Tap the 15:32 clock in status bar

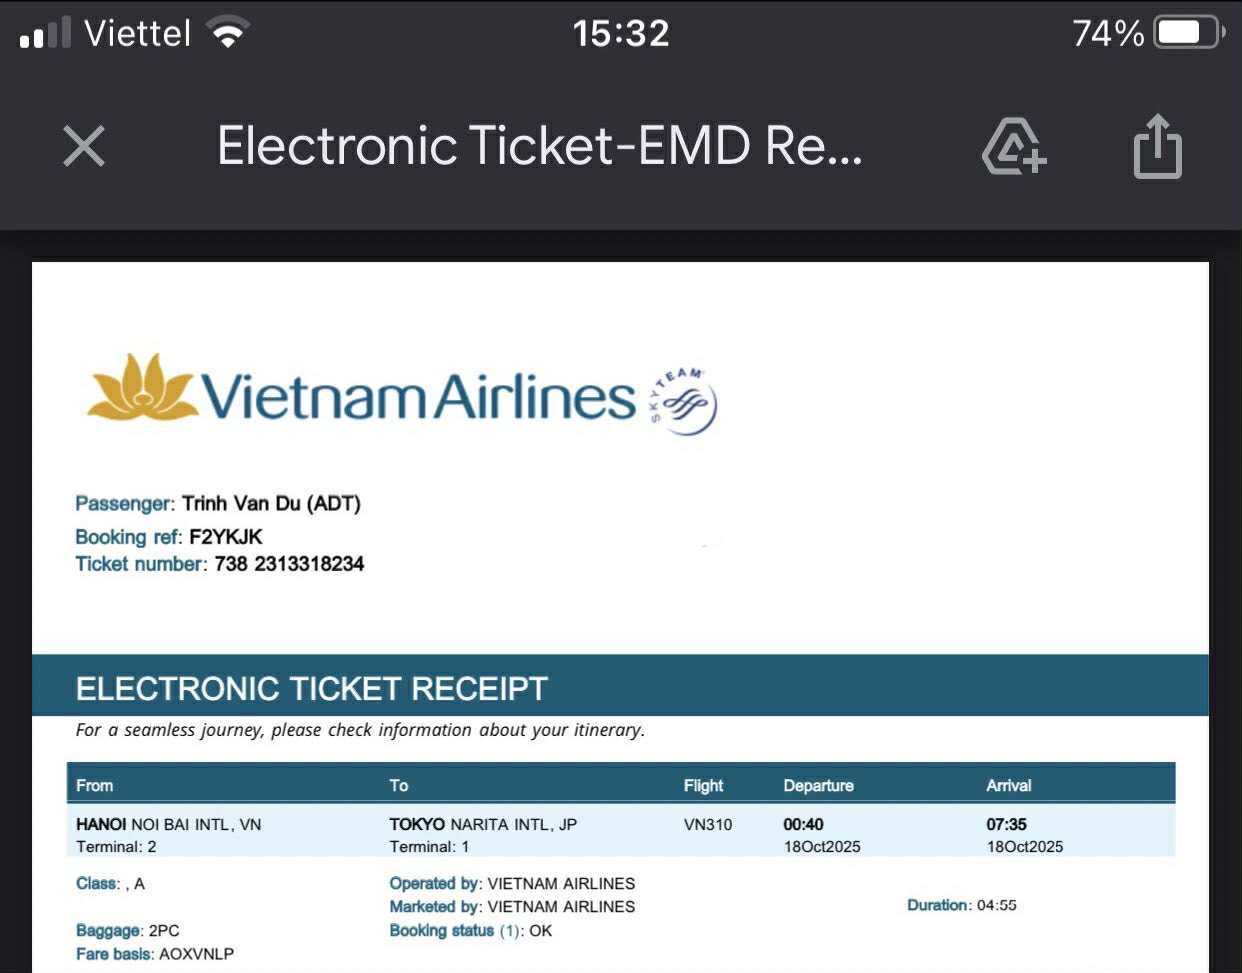coord(621,33)
